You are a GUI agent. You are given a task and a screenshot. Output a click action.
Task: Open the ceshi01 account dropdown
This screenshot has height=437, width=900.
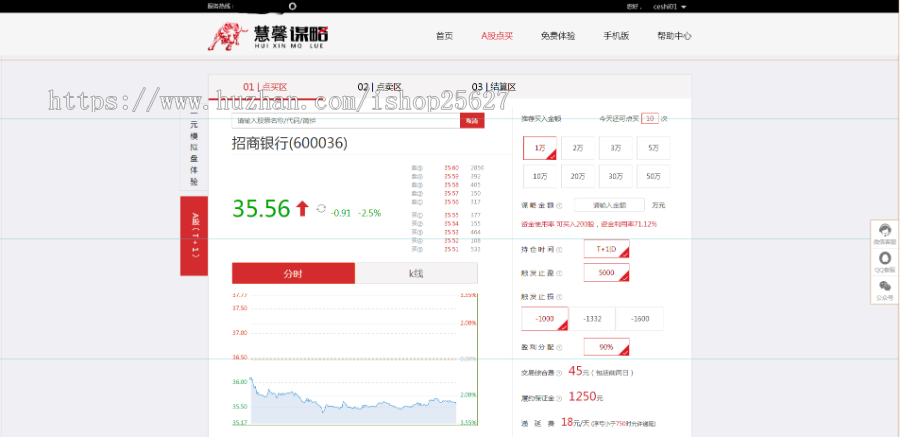670,7
